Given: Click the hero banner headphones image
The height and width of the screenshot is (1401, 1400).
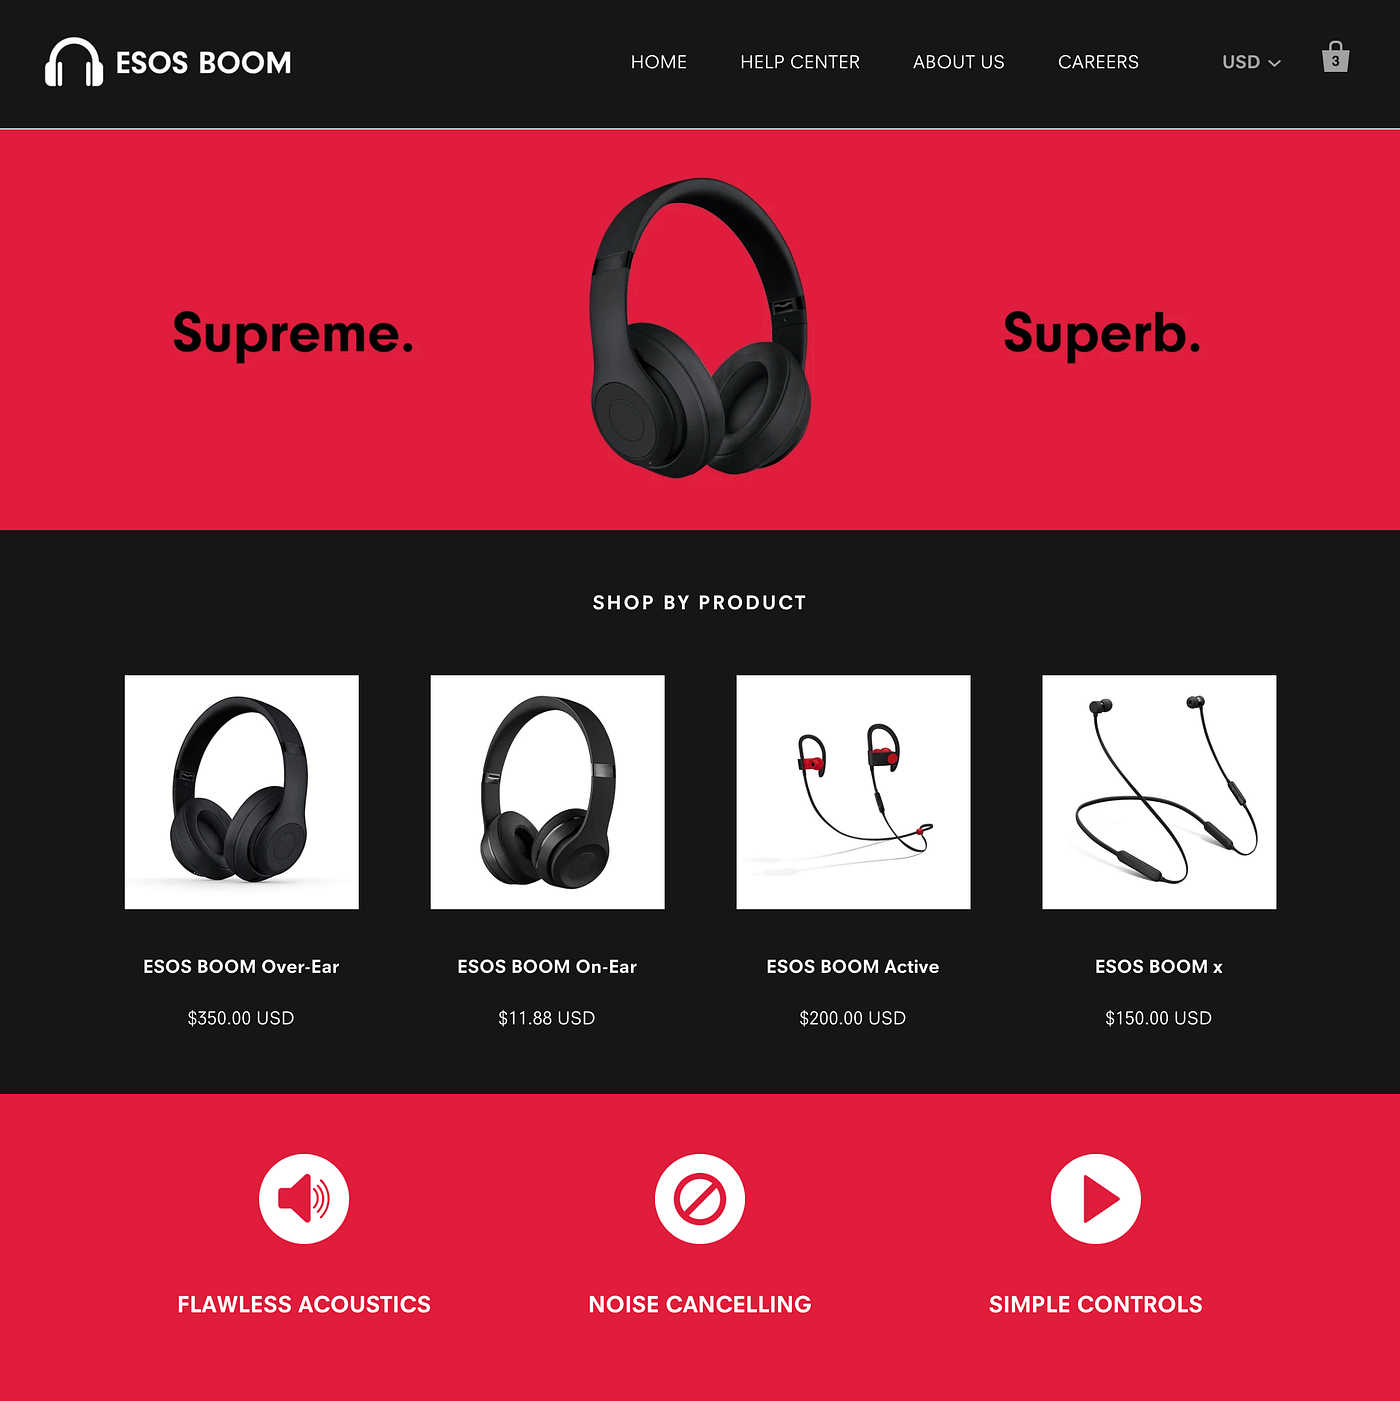Looking at the screenshot, I should (700, 328).
